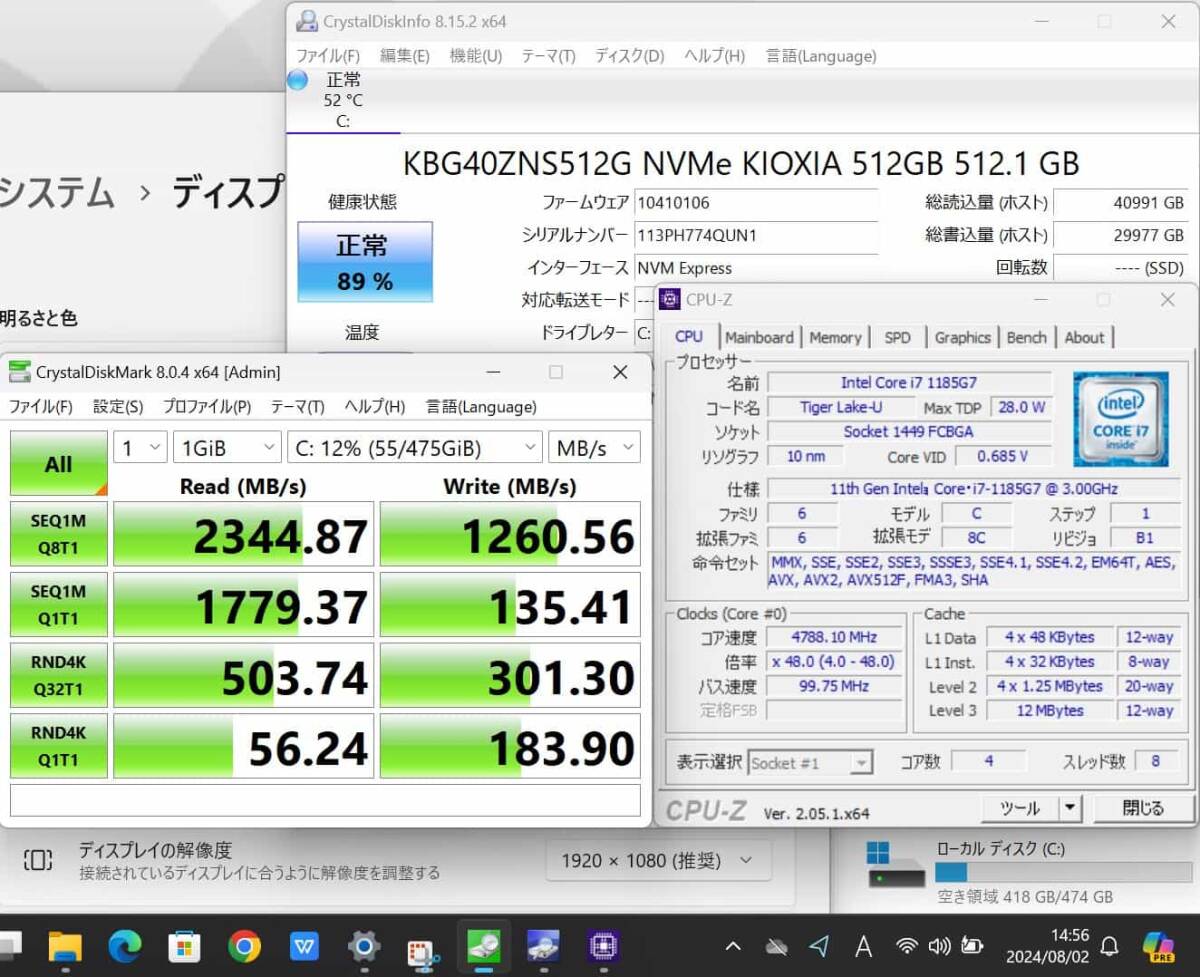
Task: Open the プロファイル(P) menu in CrystalDiskMark
Action: click(x=206, y=407)
